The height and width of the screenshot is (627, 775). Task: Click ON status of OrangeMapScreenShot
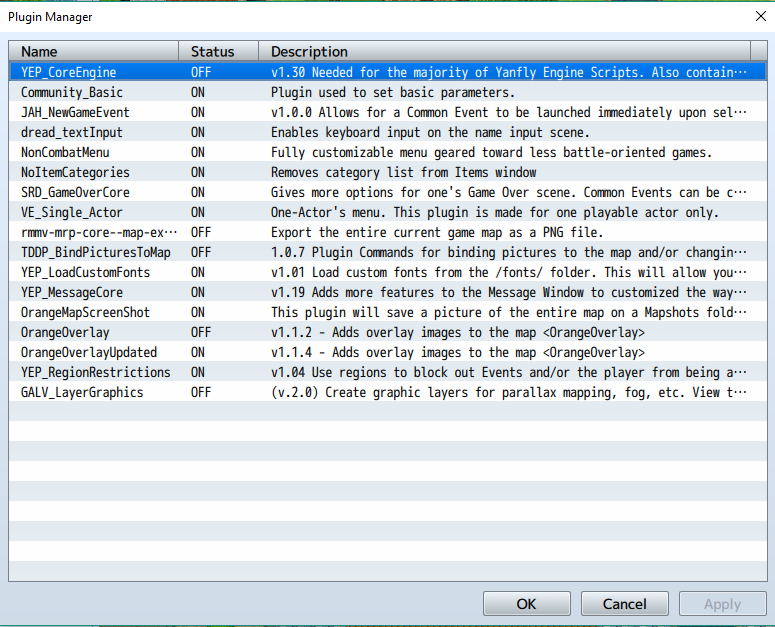coord(198,312)
